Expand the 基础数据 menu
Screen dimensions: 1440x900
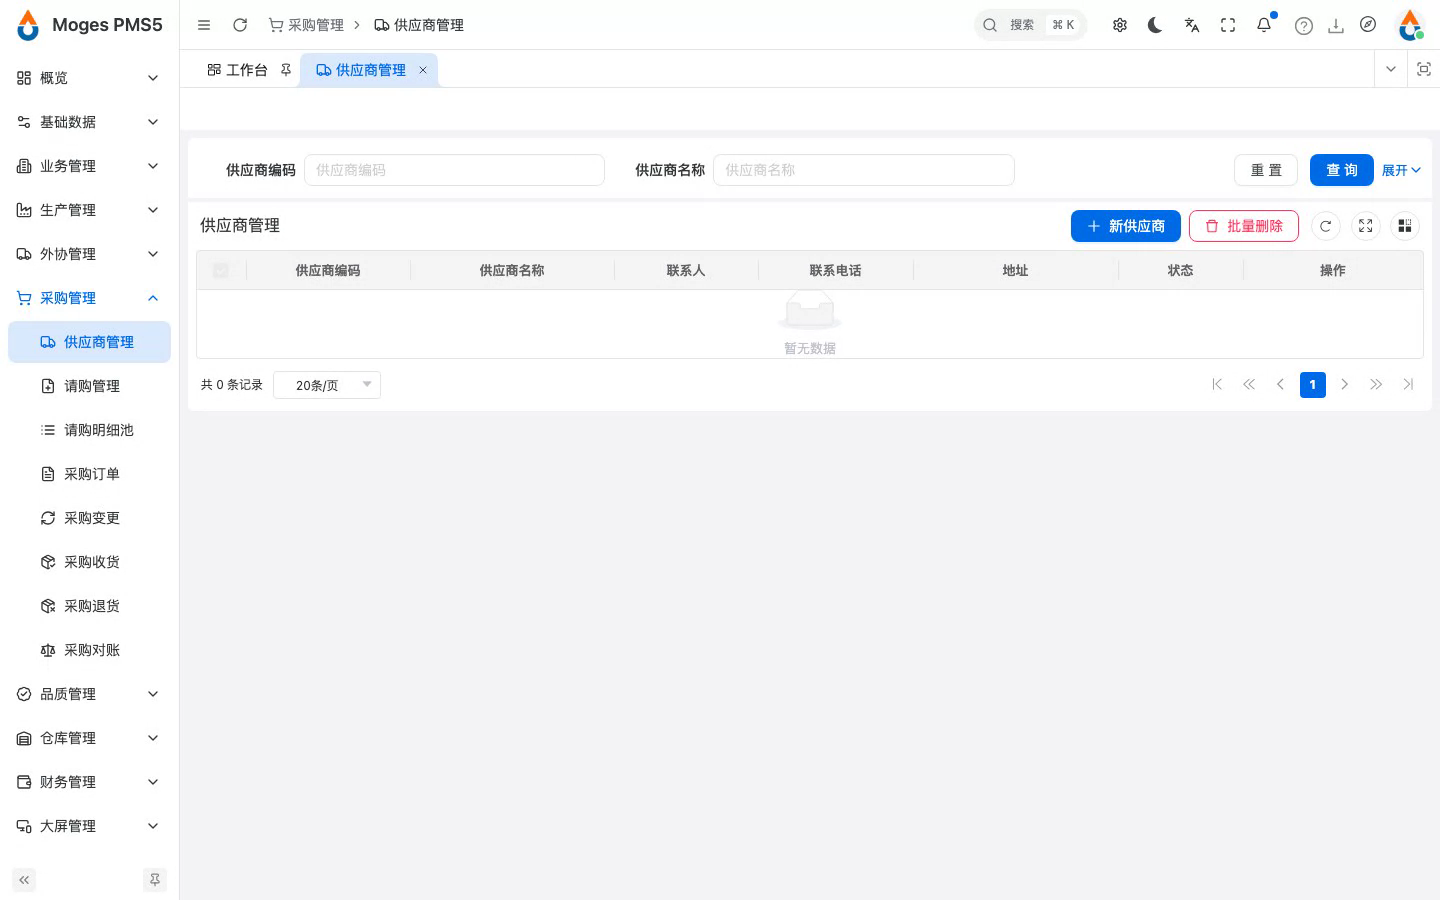[x=89, y=122]
